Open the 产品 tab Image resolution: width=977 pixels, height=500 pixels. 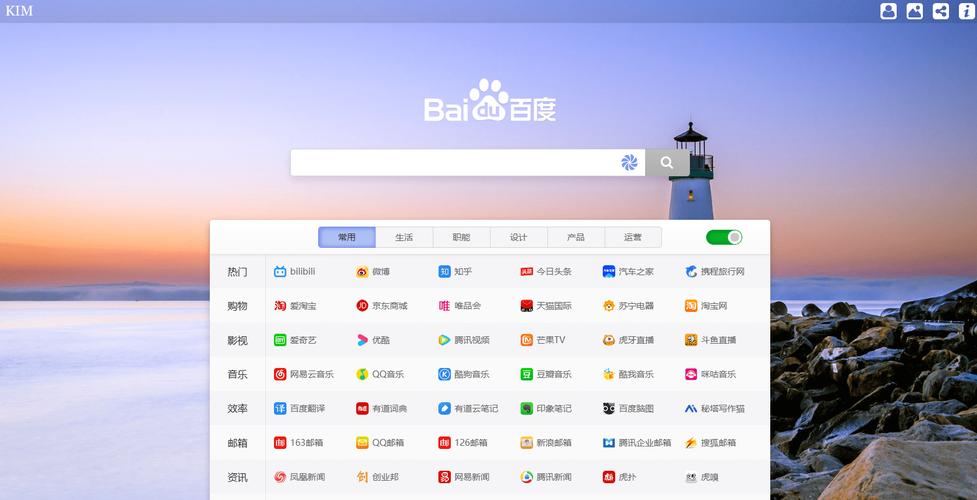pos(576,238)
